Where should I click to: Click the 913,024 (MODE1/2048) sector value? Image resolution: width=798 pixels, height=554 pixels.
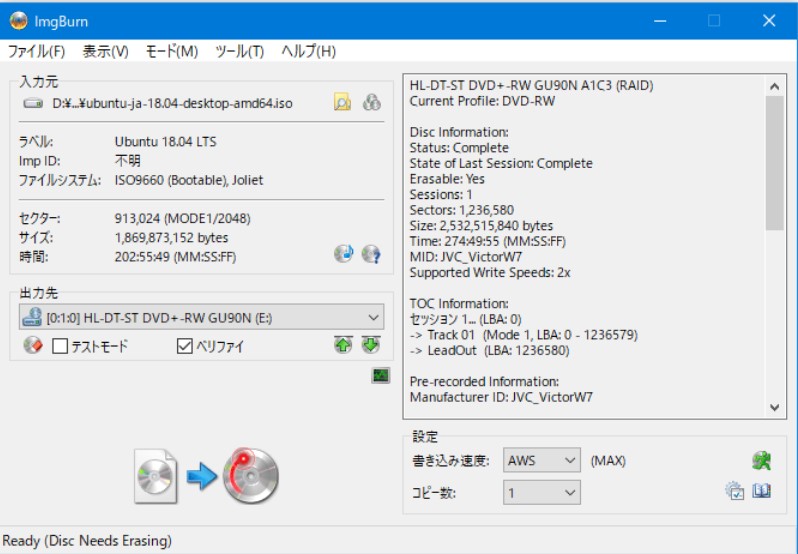tap(182, 218)
